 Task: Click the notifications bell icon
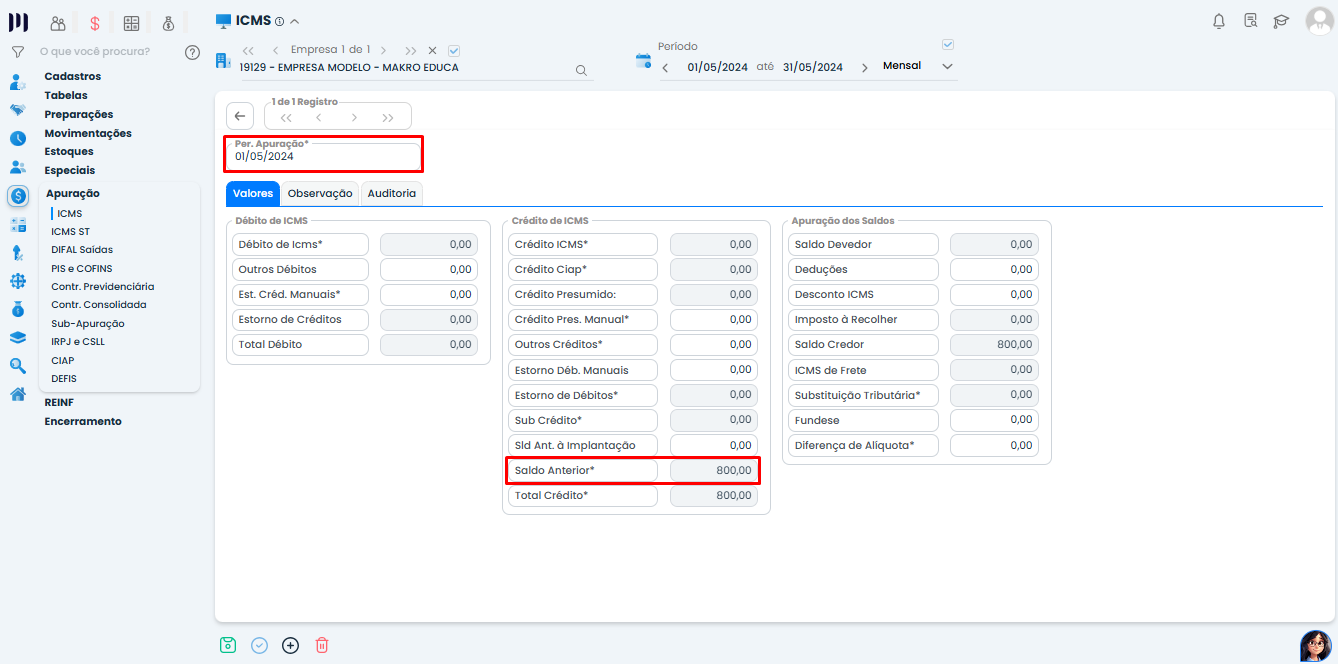1218,21
